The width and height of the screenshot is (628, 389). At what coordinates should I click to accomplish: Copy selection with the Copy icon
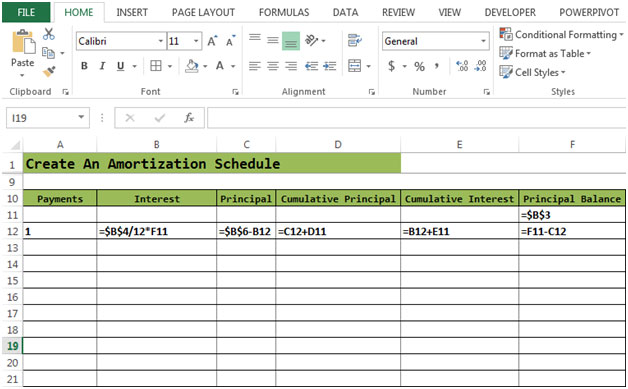click(48, 52)
